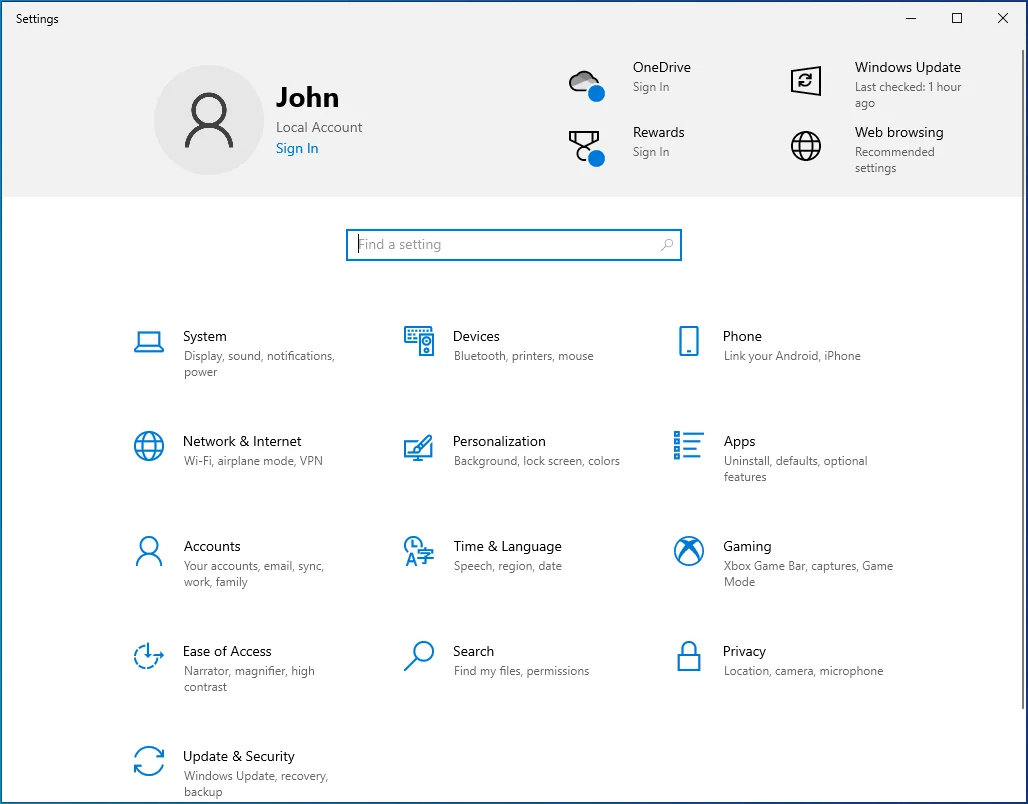Click the Phone icon
Screen dimensions: 1028x804
pyautogui.click(x=688, y=341)
